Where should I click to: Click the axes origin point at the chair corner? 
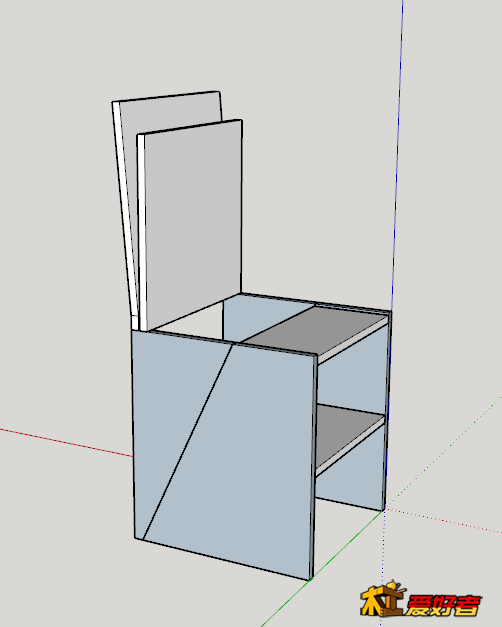click(x=384, y=510)
